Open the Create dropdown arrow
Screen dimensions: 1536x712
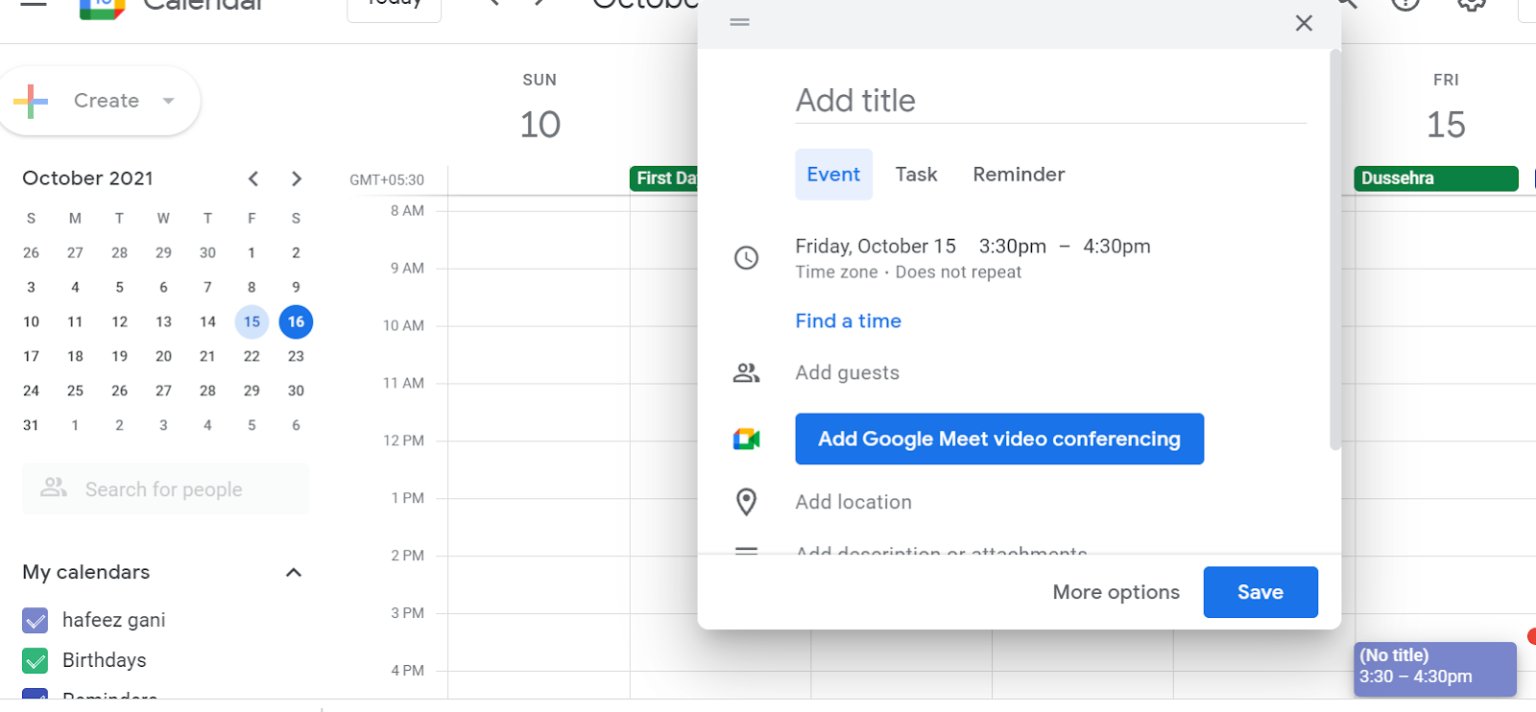point(168,100)
